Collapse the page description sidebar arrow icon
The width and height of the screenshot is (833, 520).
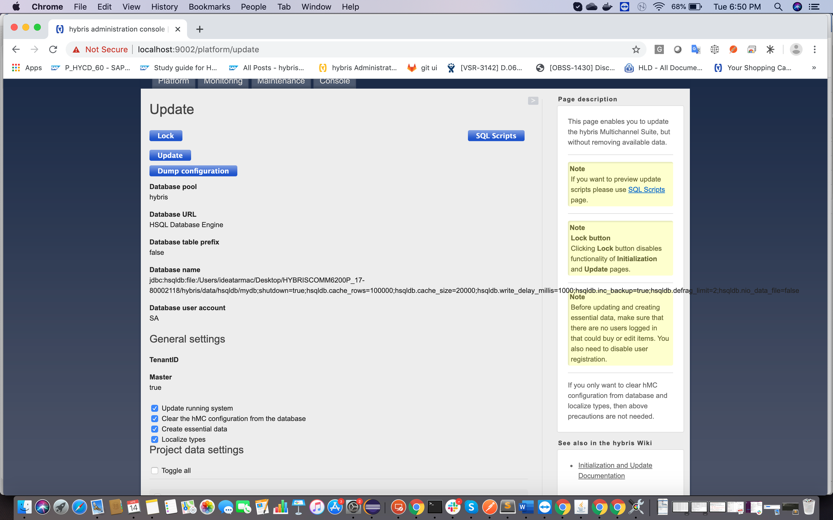[x=533, y=101]
